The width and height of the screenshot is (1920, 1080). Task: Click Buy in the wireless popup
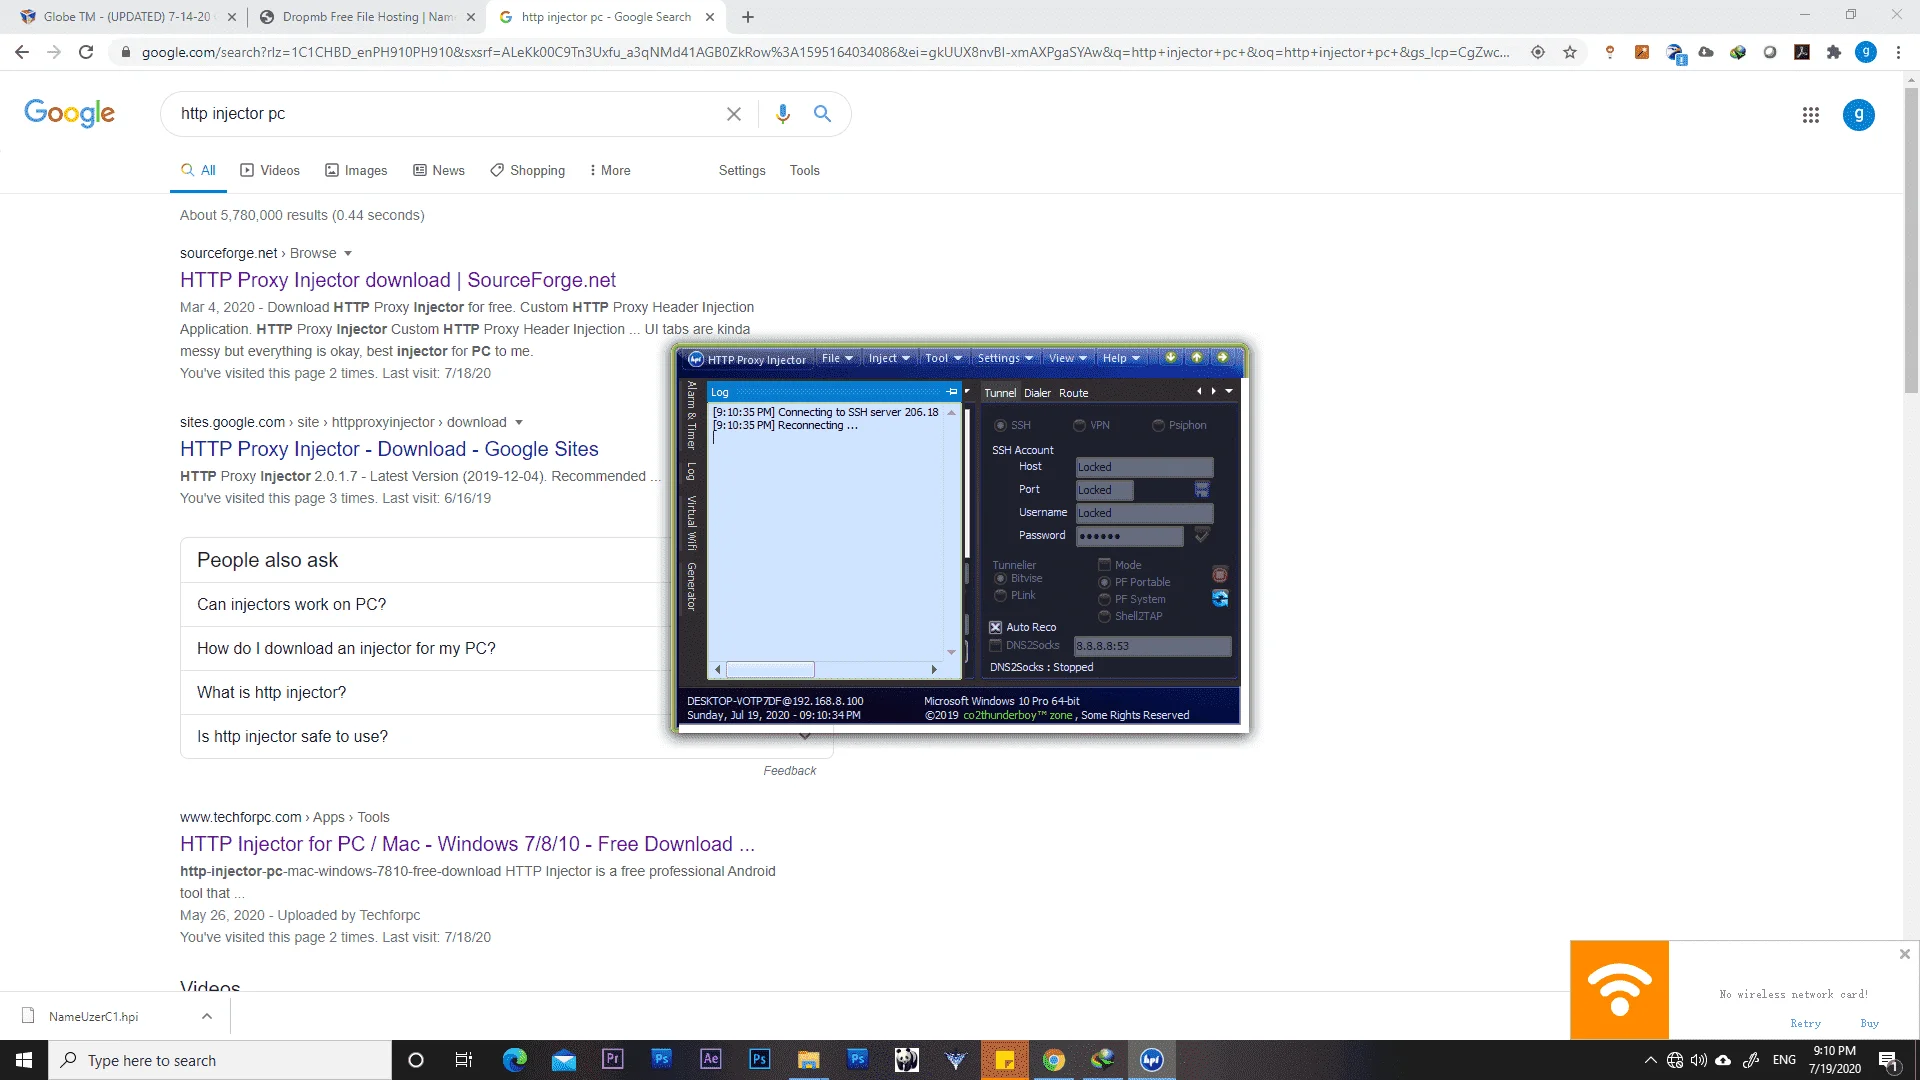pyautogui.click(x=1869, y=1023)
